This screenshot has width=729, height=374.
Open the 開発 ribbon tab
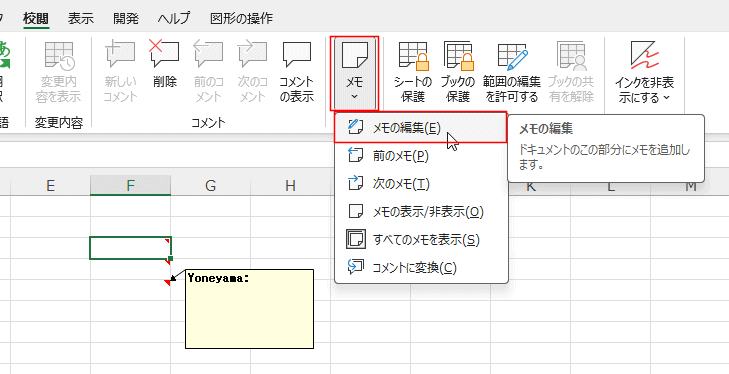point(126,19)
